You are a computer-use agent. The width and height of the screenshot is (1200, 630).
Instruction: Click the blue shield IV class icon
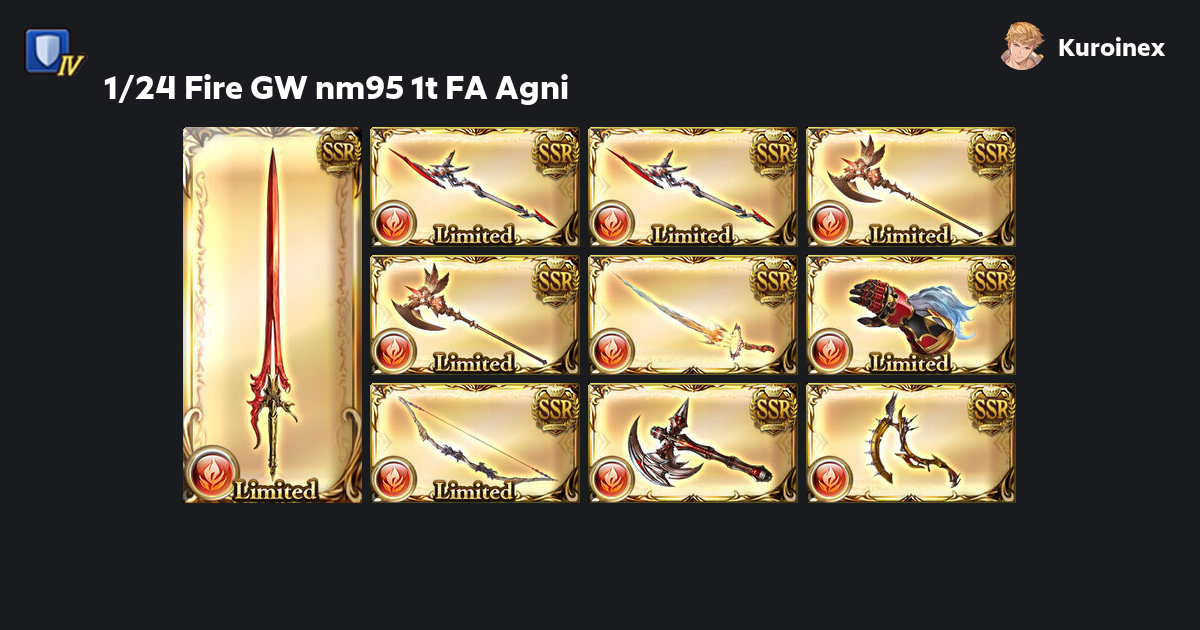(53, 51)
